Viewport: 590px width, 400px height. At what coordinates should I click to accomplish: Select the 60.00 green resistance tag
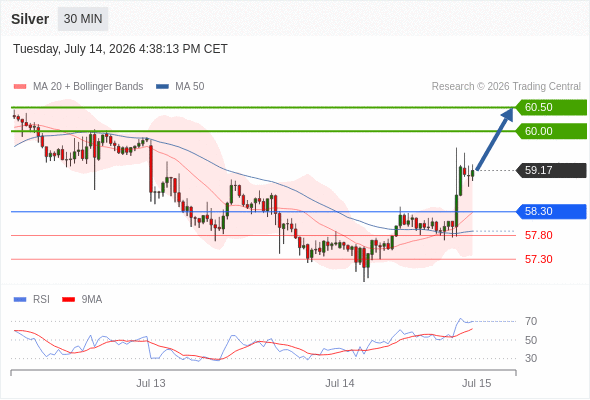(551, 131)
